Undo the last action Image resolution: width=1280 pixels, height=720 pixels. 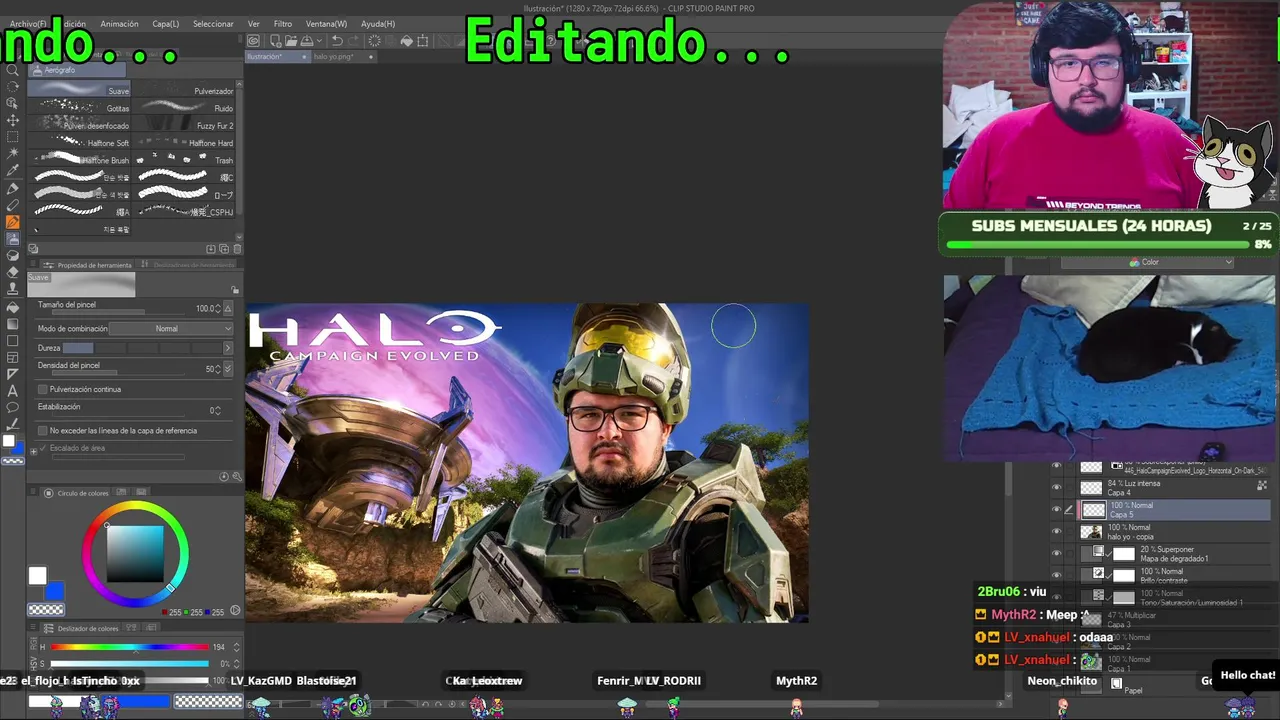coord(337,41)
